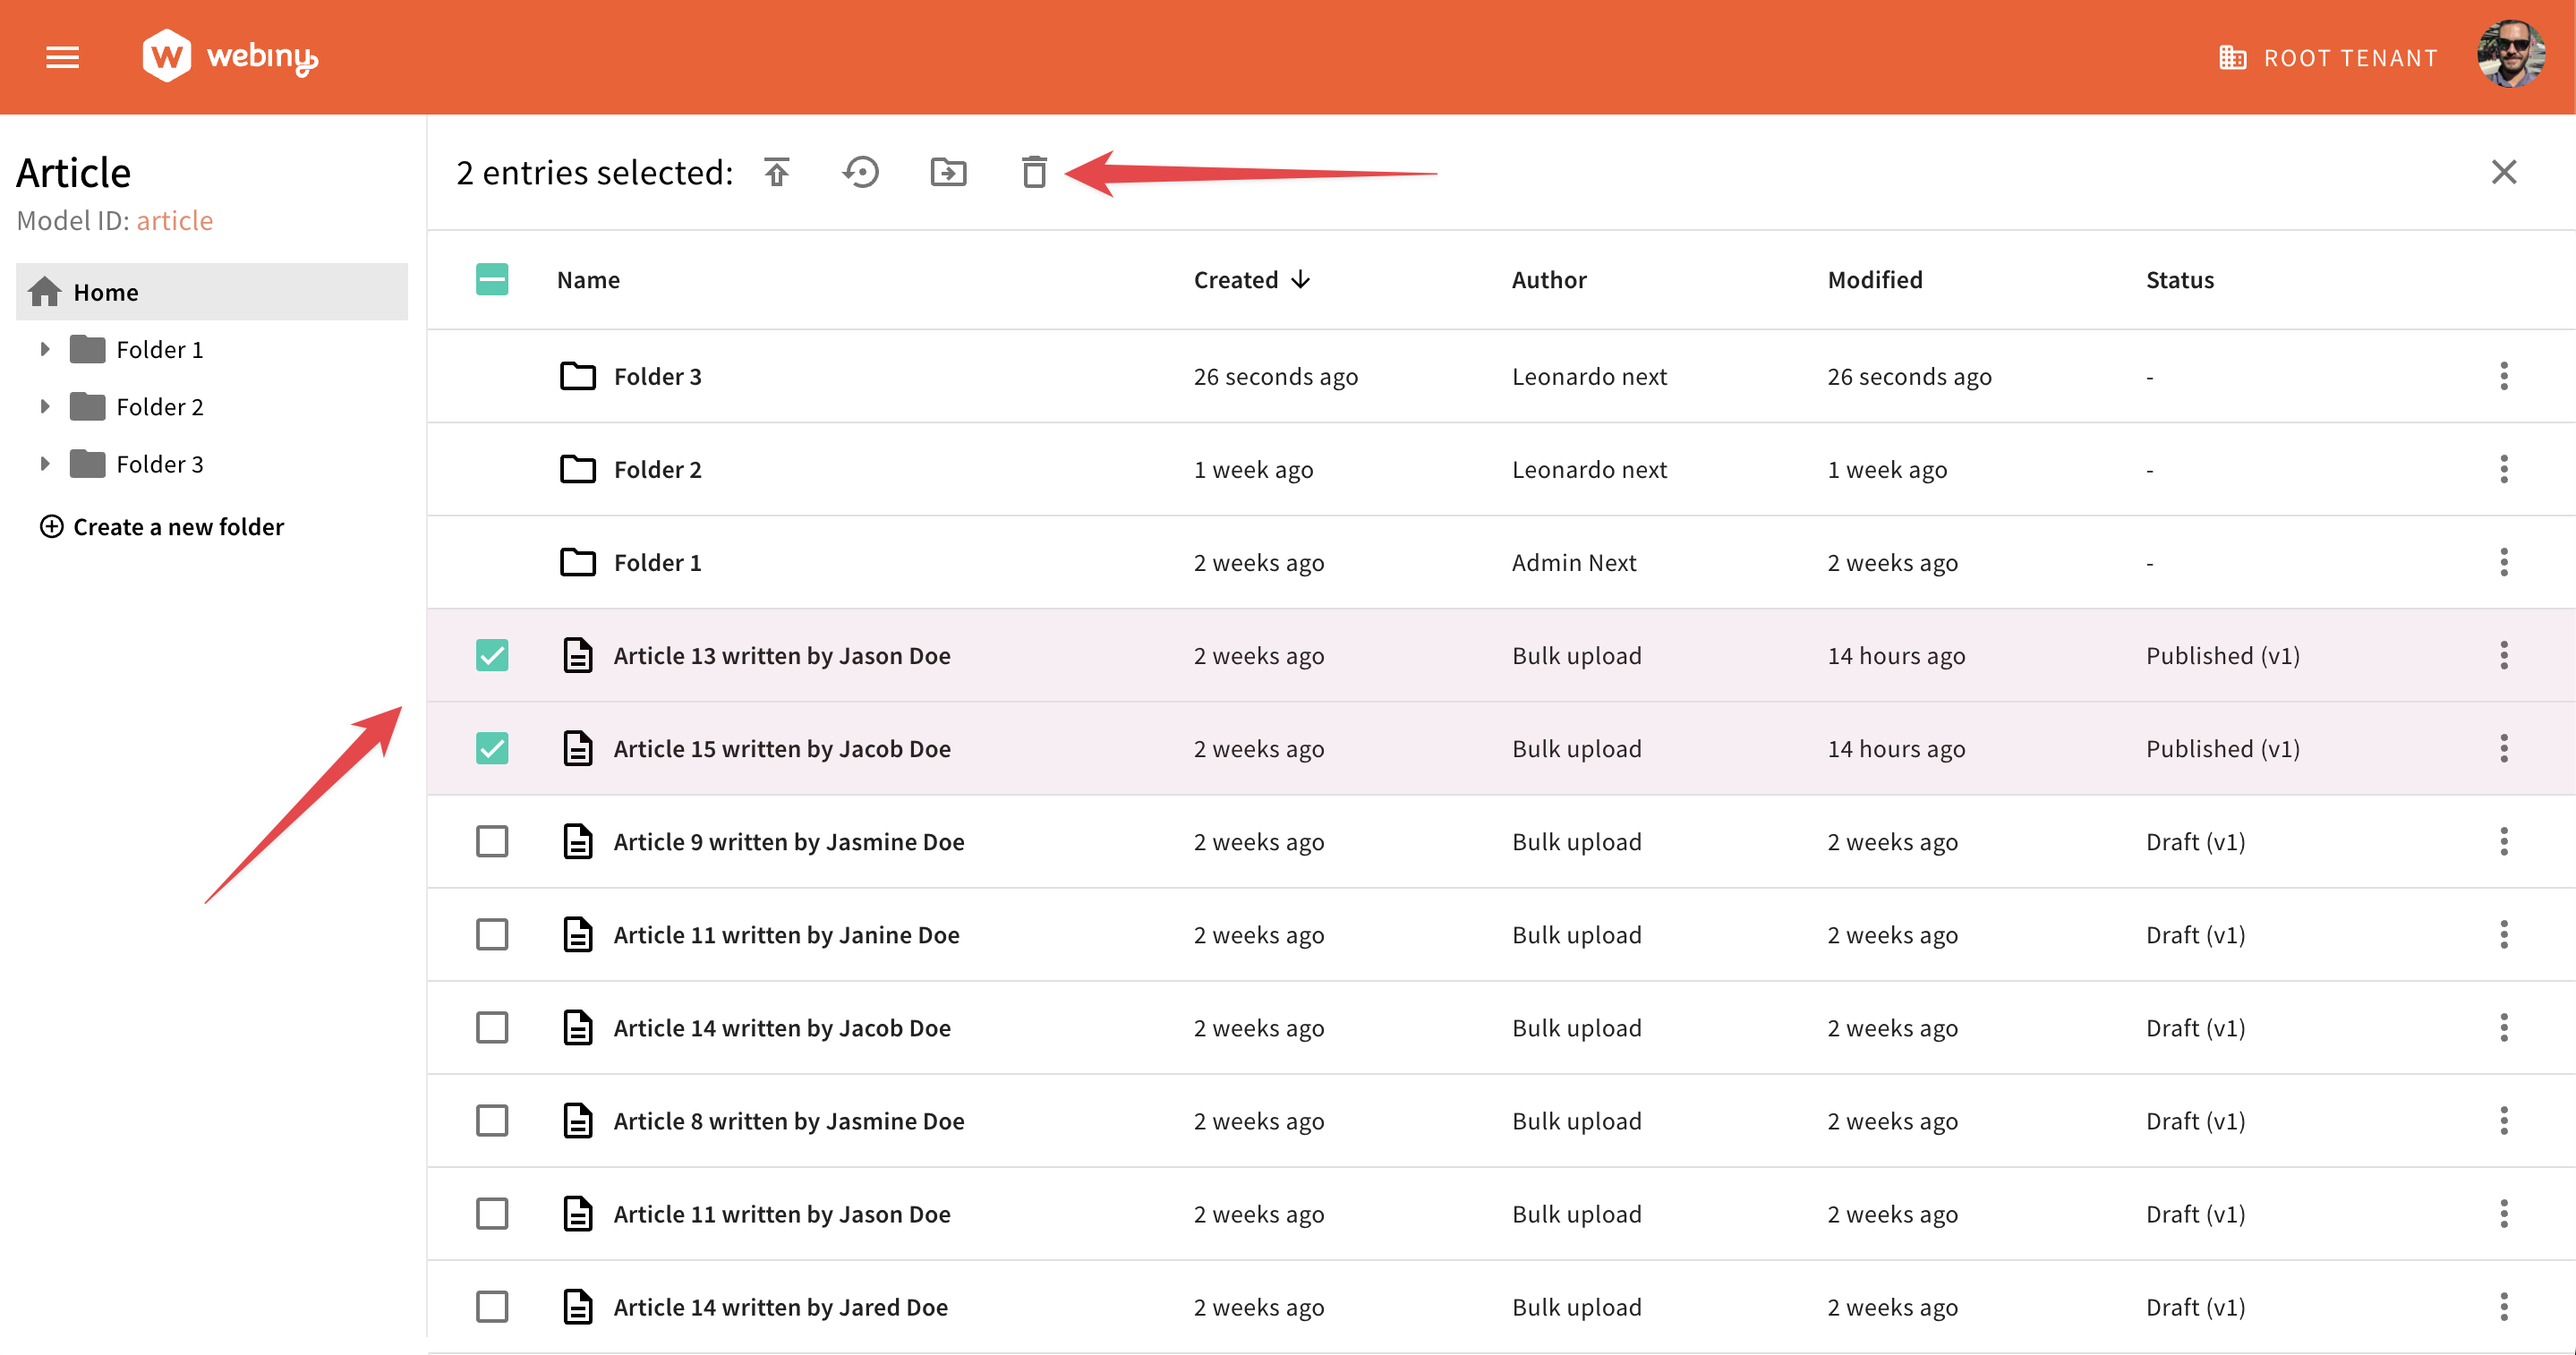This screenshot has width=2576, height=1355.
Task: Click the Webiny logo
Action: [x=230, y=56]
